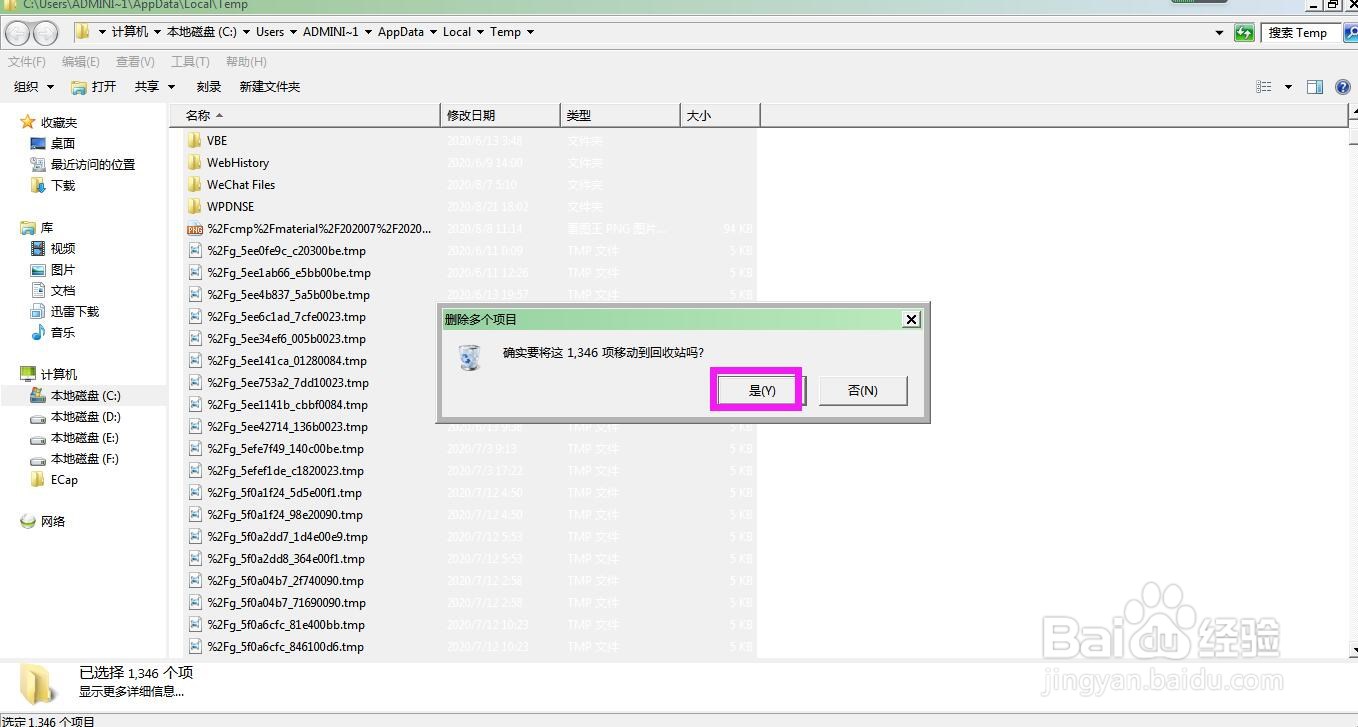Select 下载 in the favorites sidebar
Screen dimensions: 1358x727
point(63,185)
